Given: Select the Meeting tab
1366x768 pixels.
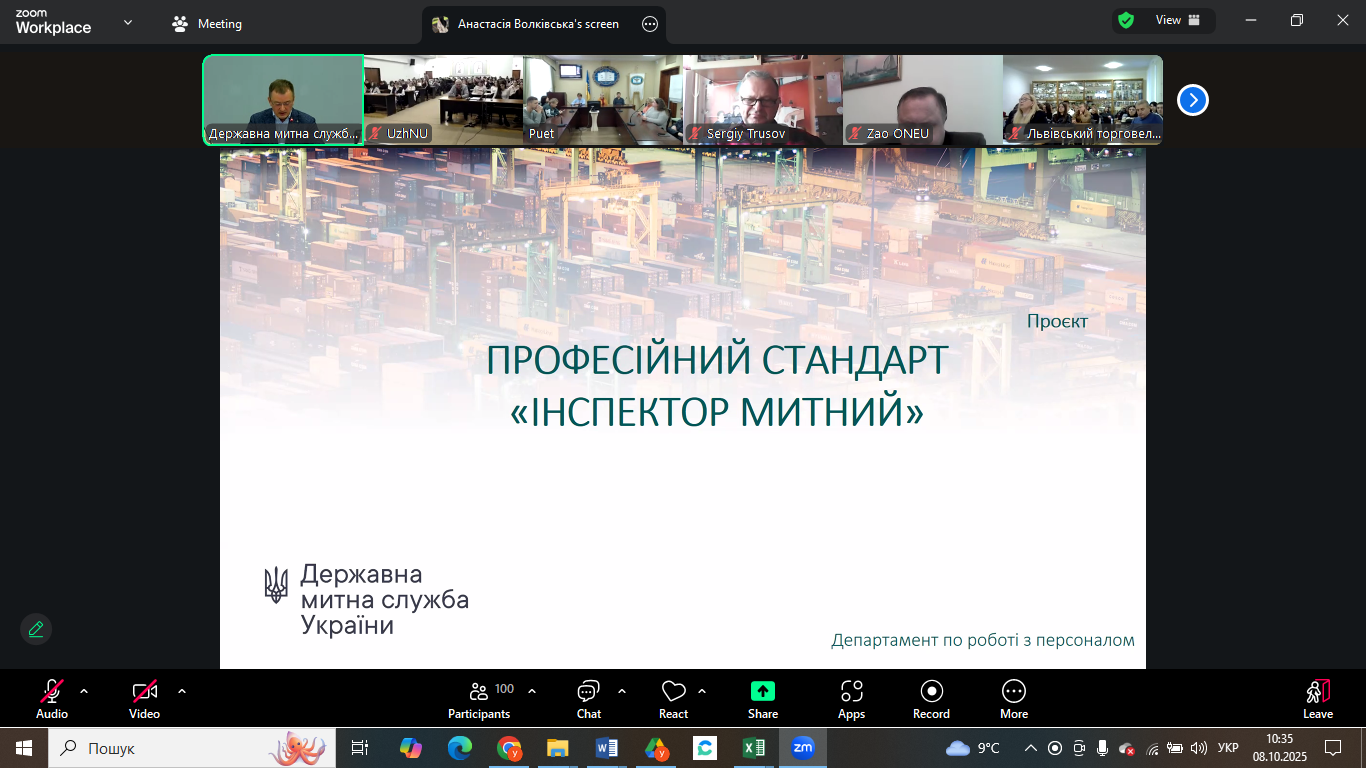Looking at the screenshot, I should tap(208, 24).
